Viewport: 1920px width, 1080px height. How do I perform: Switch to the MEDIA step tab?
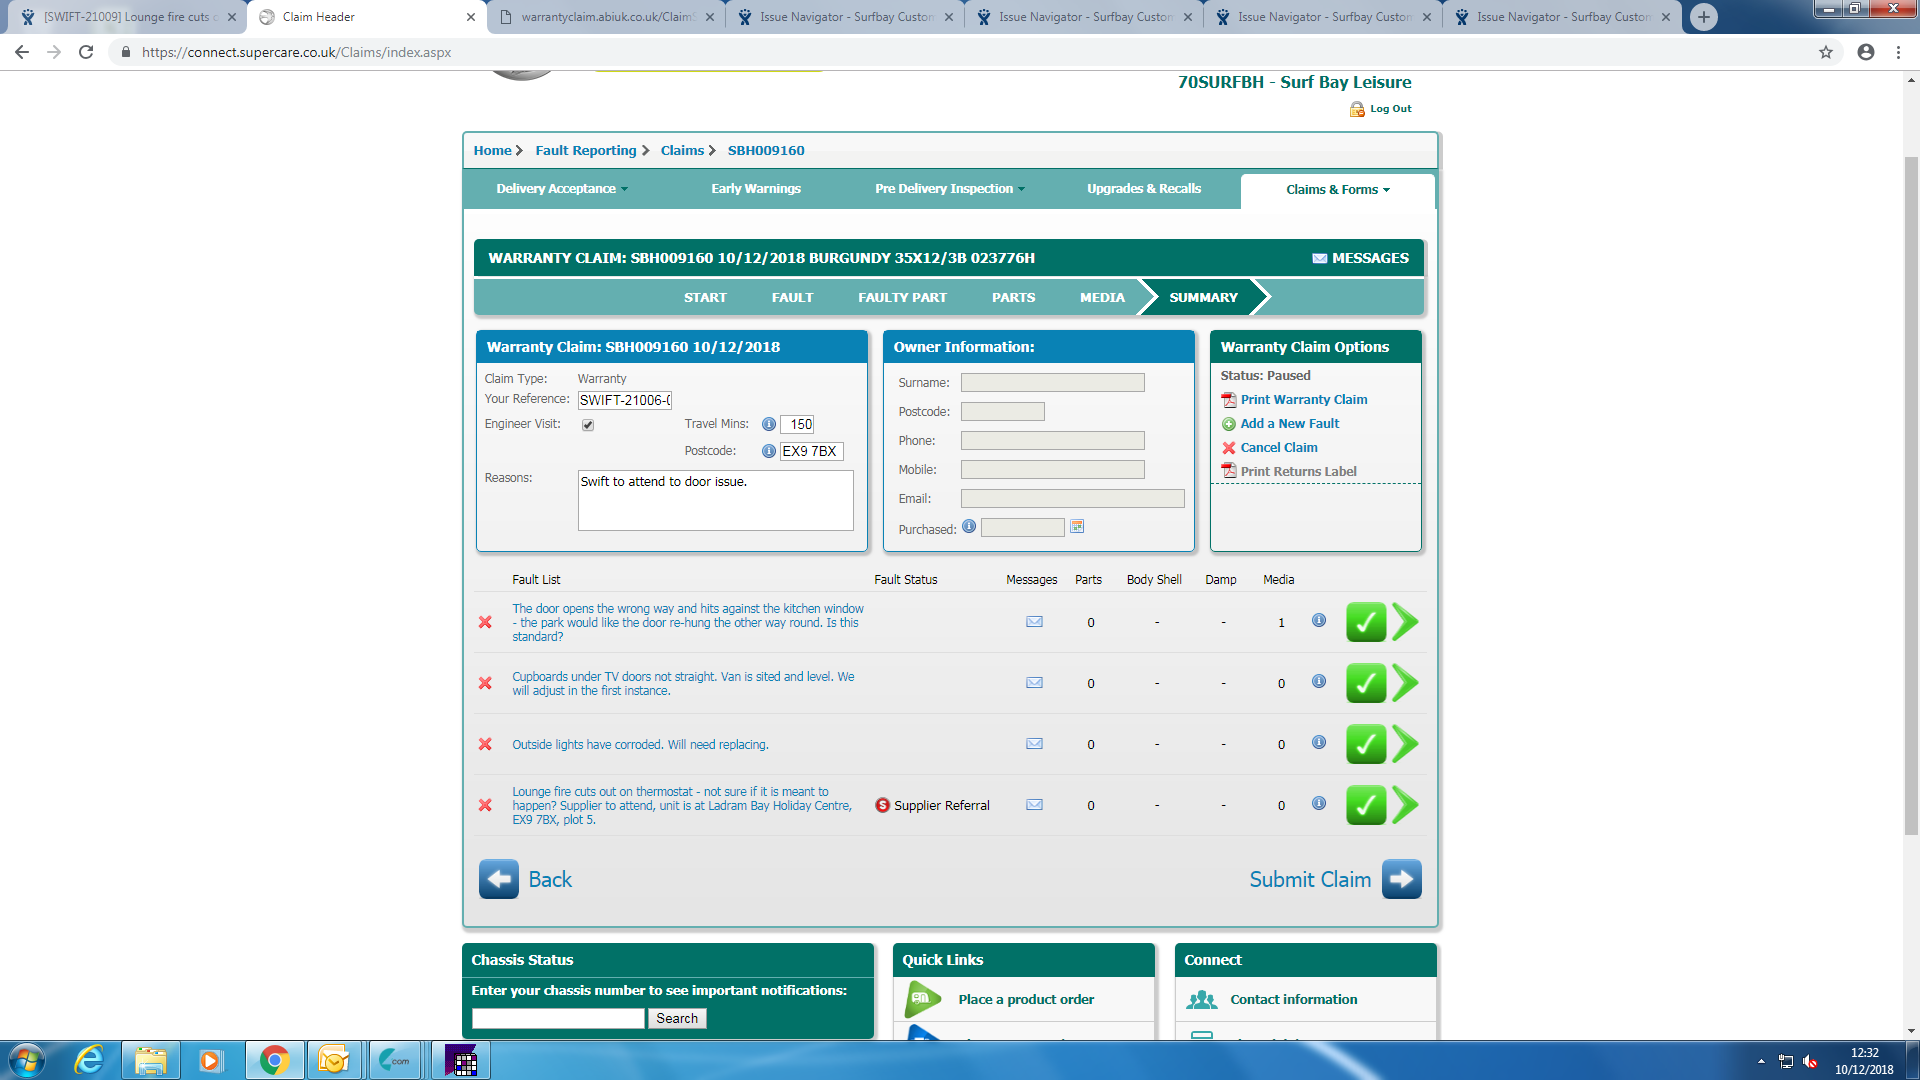[x=1102, y=297]
